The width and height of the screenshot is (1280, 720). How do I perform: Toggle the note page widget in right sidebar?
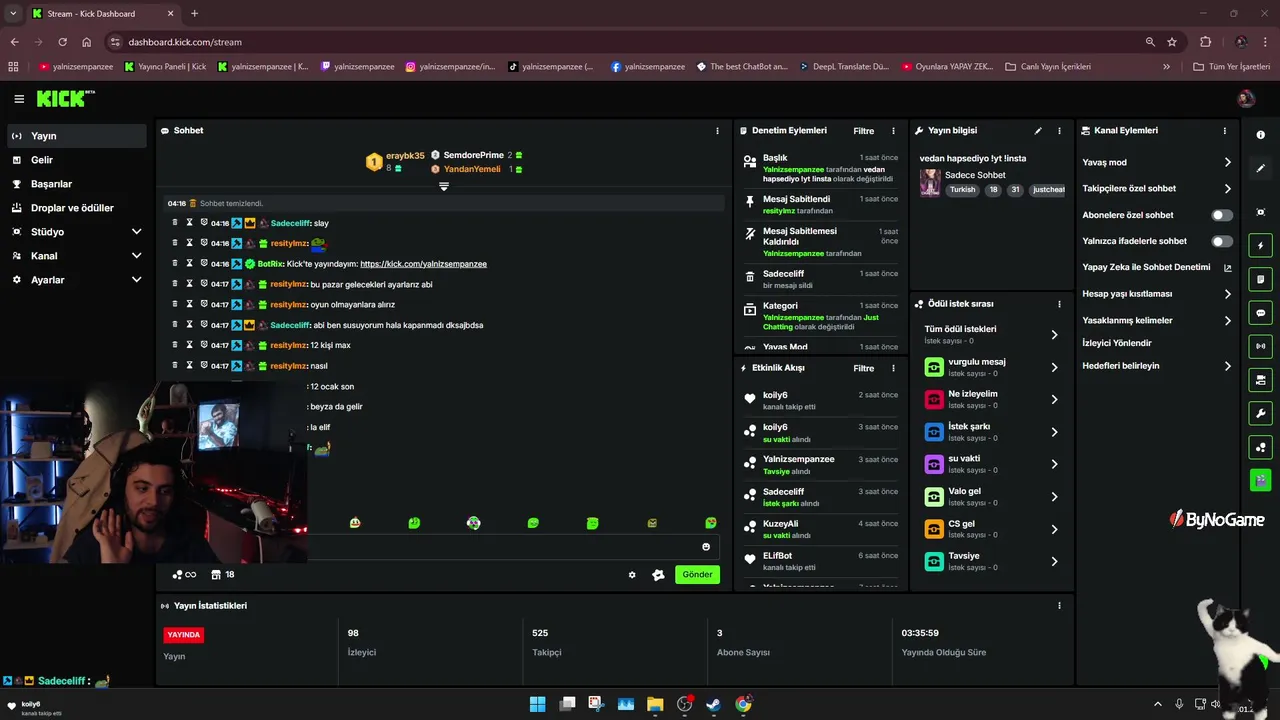[x=1260, y=279]
